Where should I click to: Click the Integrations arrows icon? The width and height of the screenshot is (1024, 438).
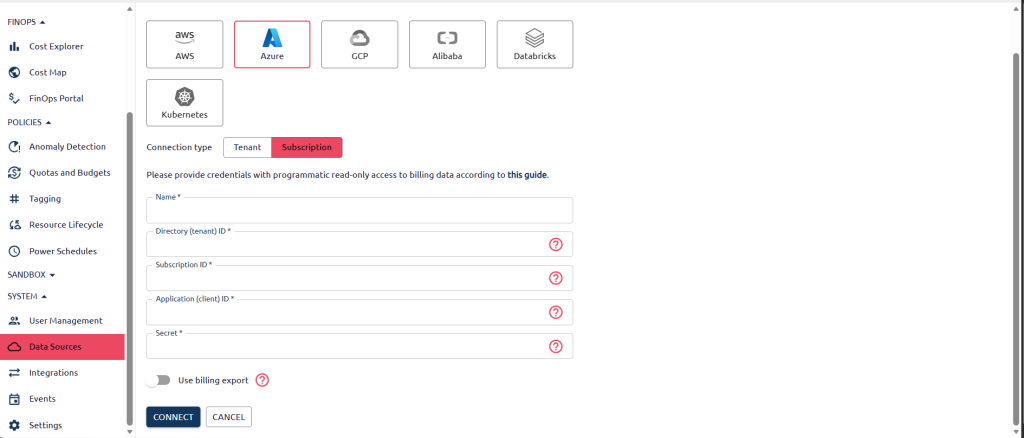coord(14,373)
